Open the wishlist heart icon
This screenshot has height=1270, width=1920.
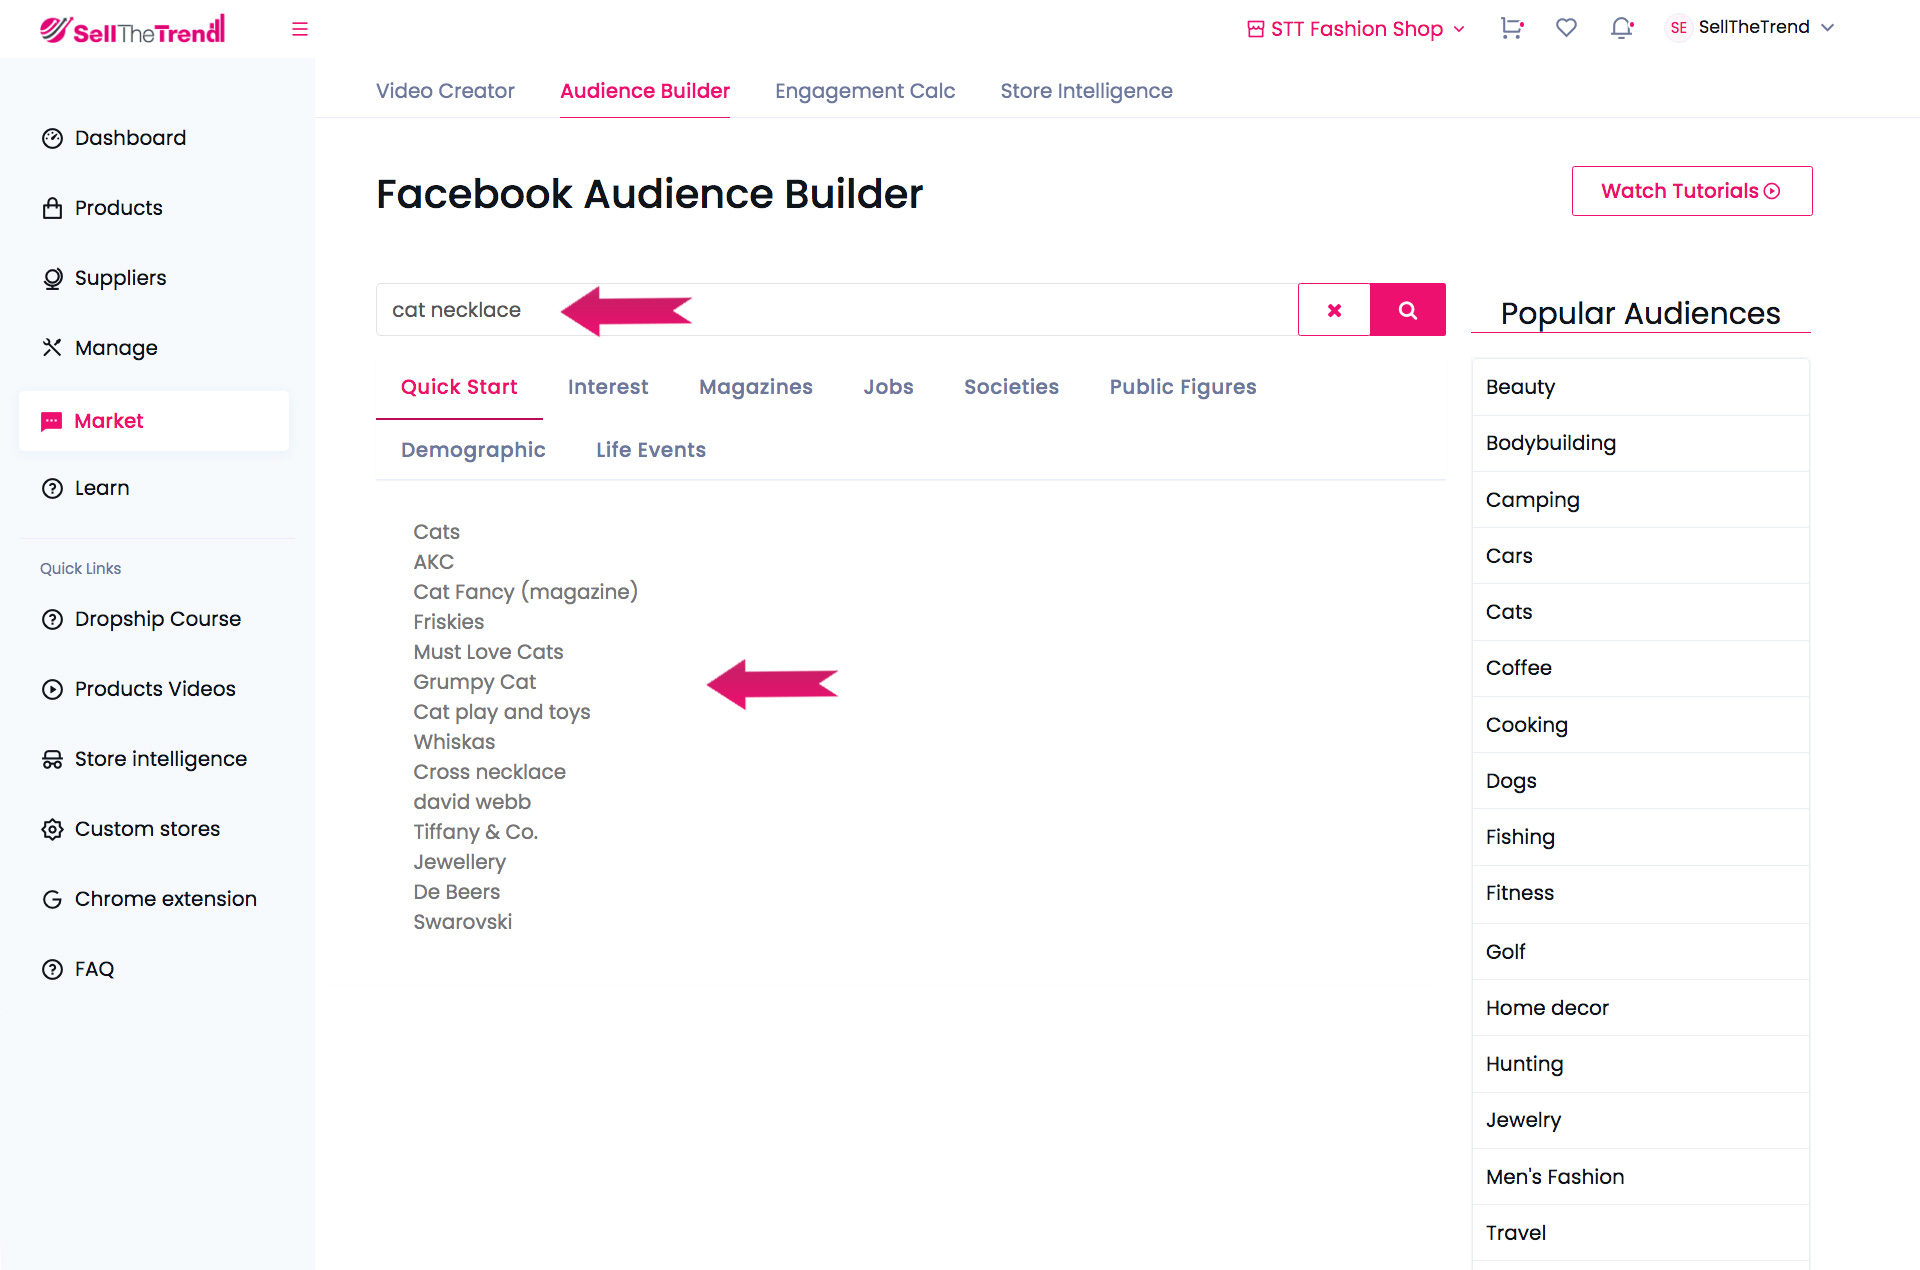(x=1566, y=28)
